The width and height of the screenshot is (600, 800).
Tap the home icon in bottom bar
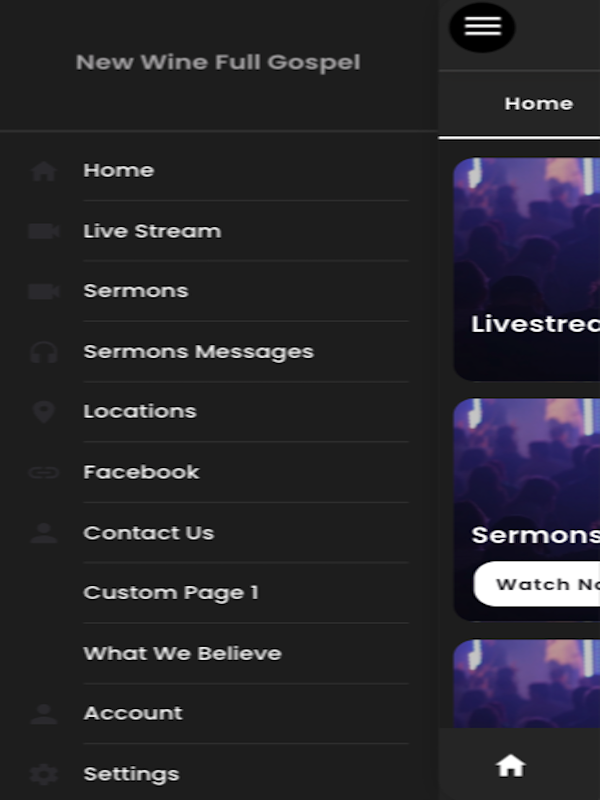pyautogui.click(x=510, y=766)
